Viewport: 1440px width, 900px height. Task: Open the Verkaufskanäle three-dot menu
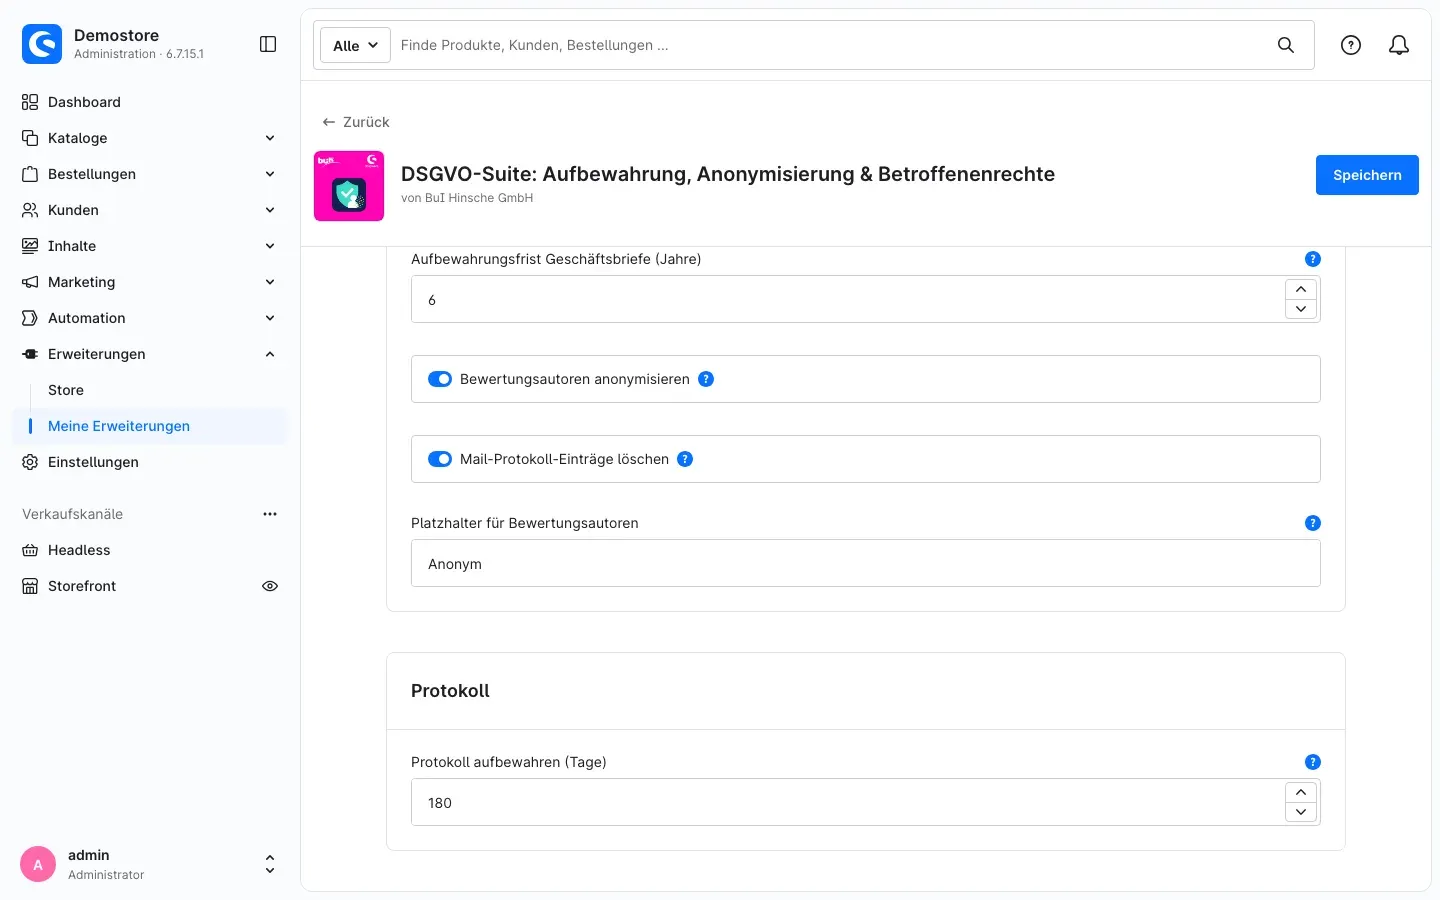[x=270, y=514]
